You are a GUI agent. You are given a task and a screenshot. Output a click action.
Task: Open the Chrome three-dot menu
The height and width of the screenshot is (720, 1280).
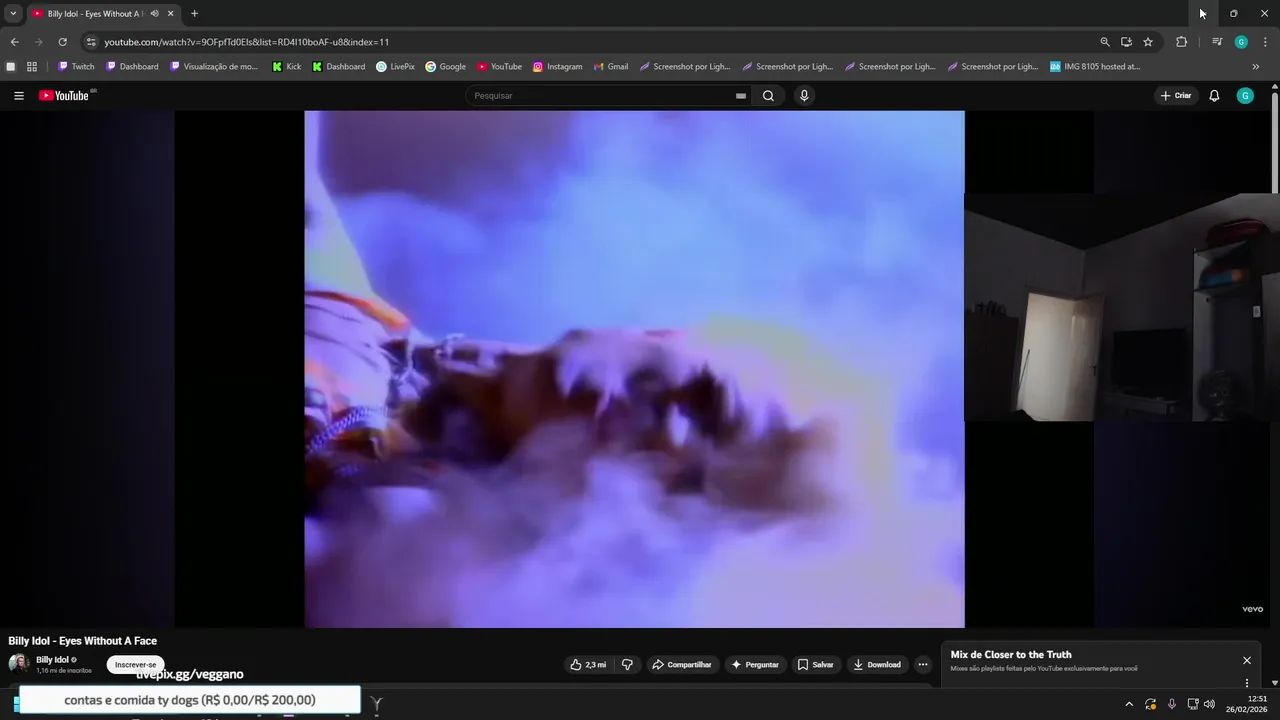point(1266,42)
